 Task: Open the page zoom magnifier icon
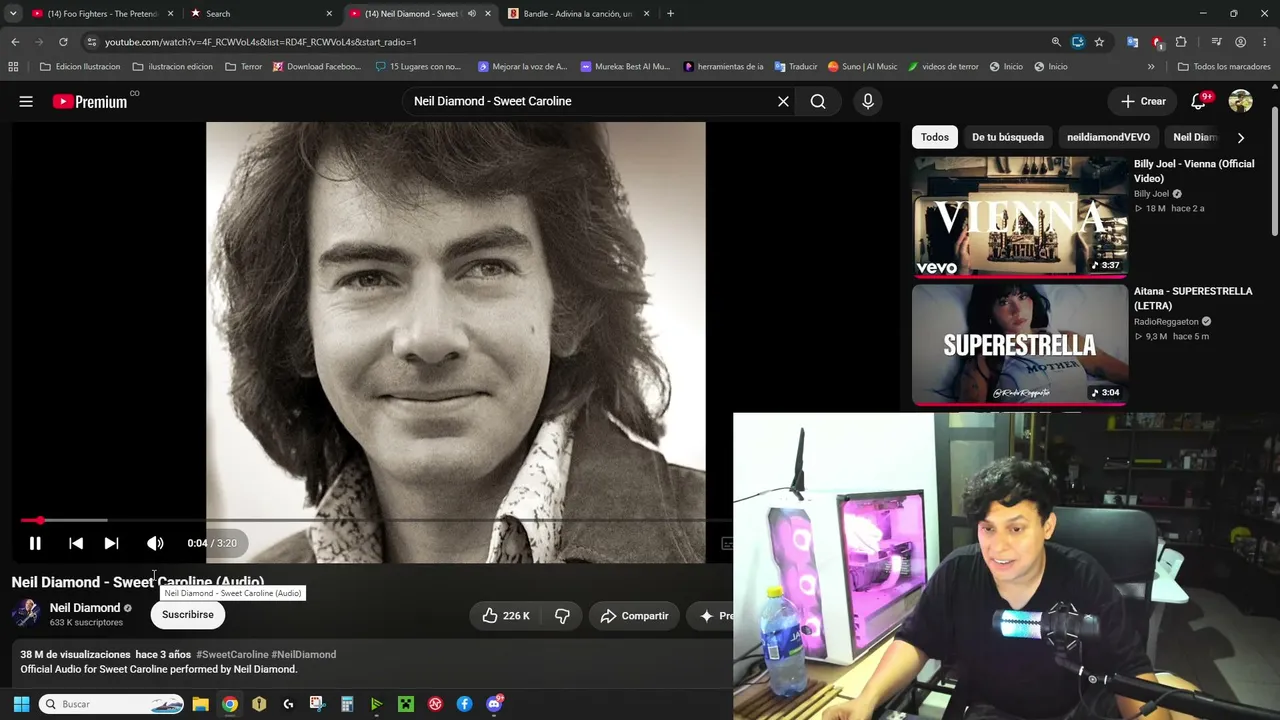1056,42
